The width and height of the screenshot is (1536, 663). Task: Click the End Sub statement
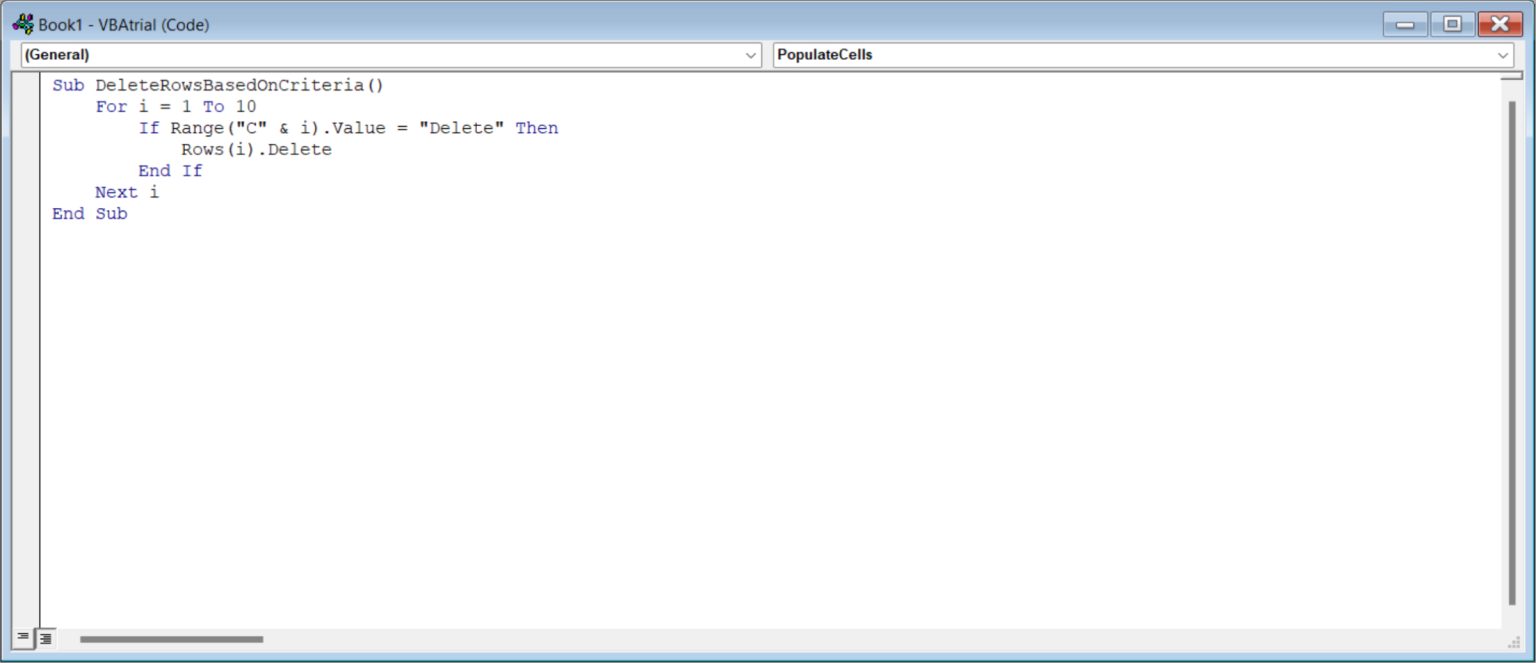(x=91, y=213)
